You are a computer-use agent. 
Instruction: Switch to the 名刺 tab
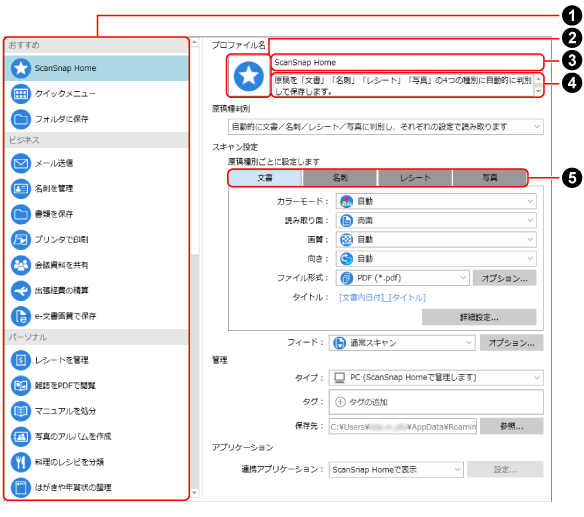(x=340, y=178)
